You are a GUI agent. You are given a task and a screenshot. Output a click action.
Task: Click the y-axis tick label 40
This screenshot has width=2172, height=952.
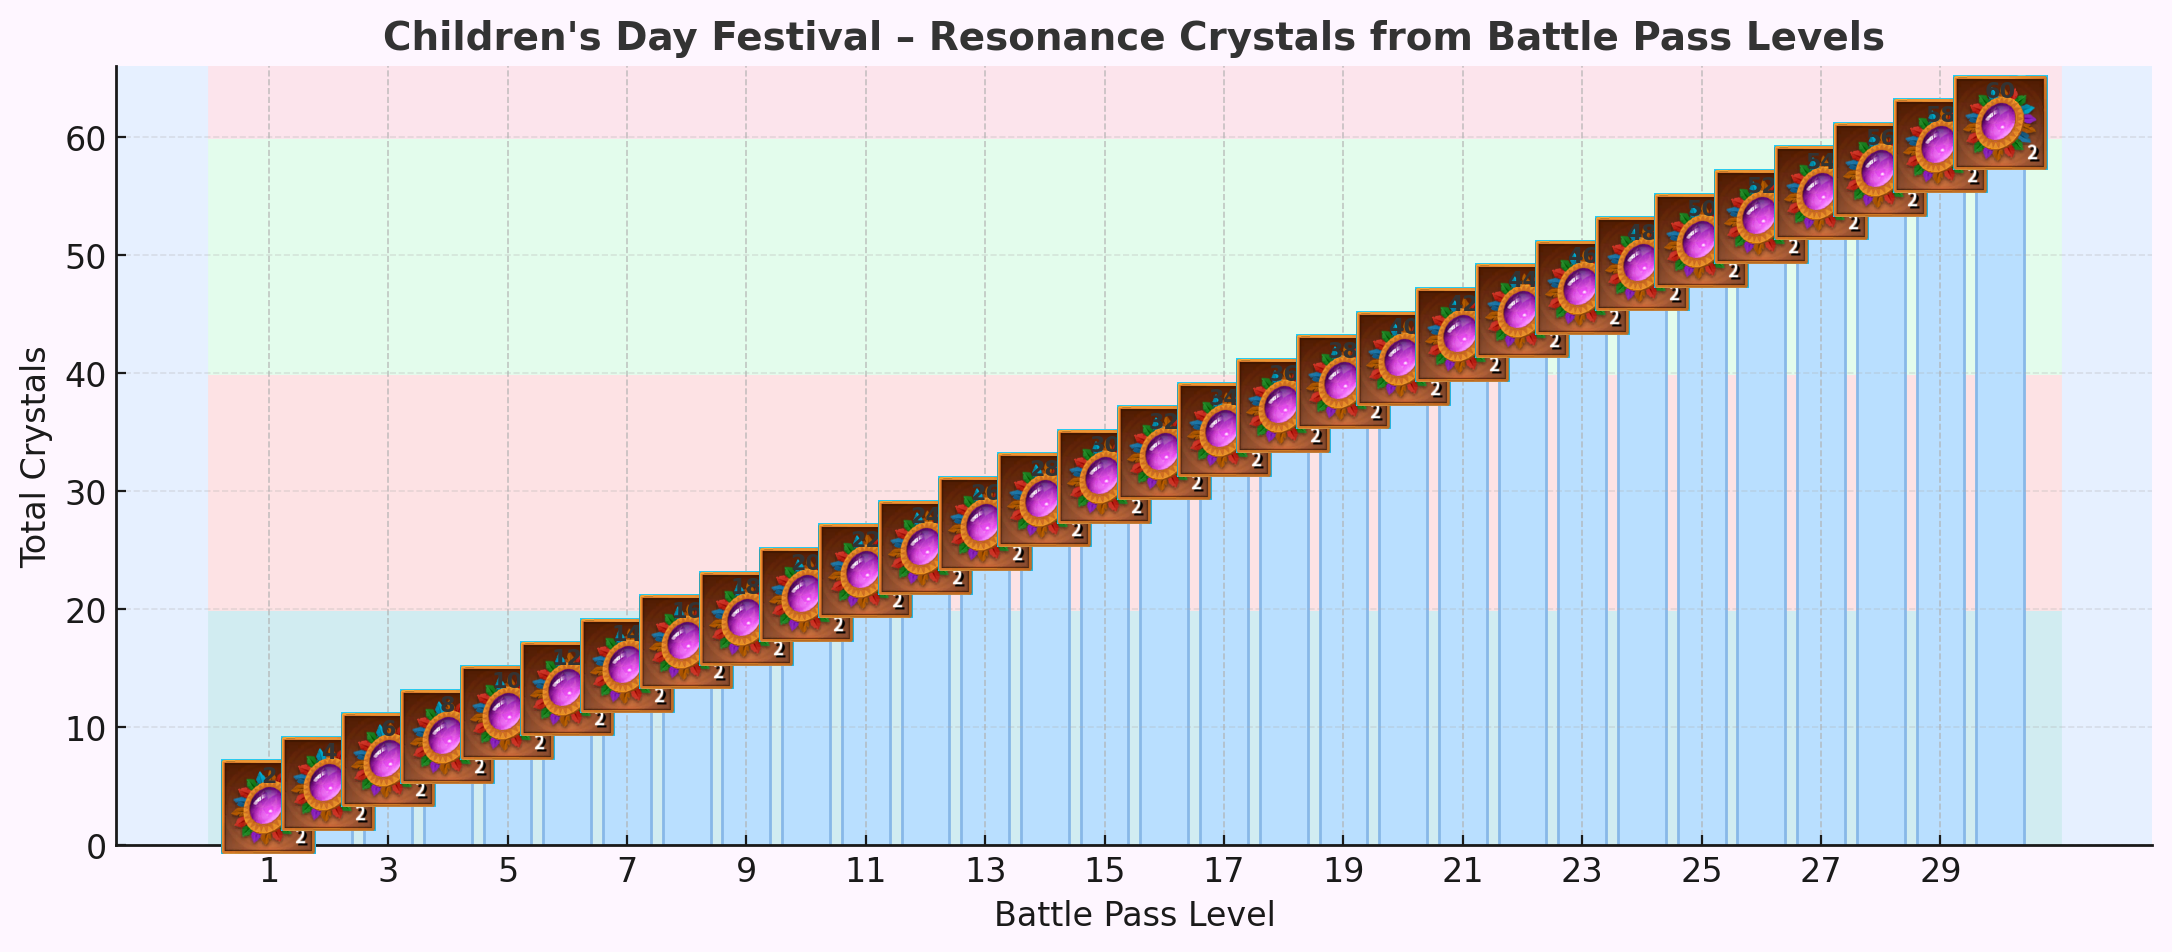[x=79, y=374]
